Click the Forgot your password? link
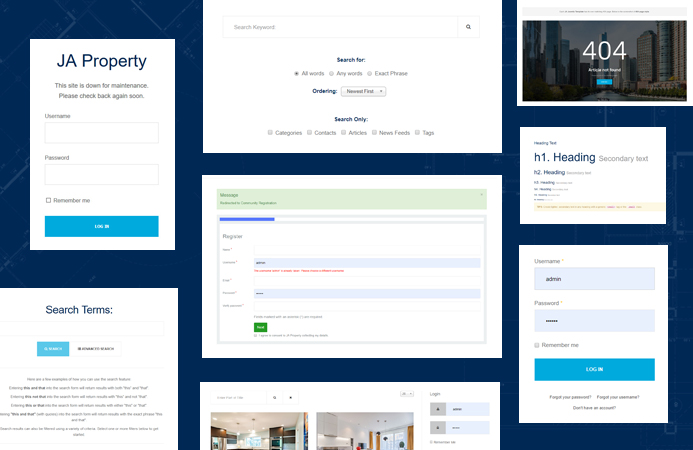This screenshot has width=693, height=450. pyautogui.click(x=570, y=397)
